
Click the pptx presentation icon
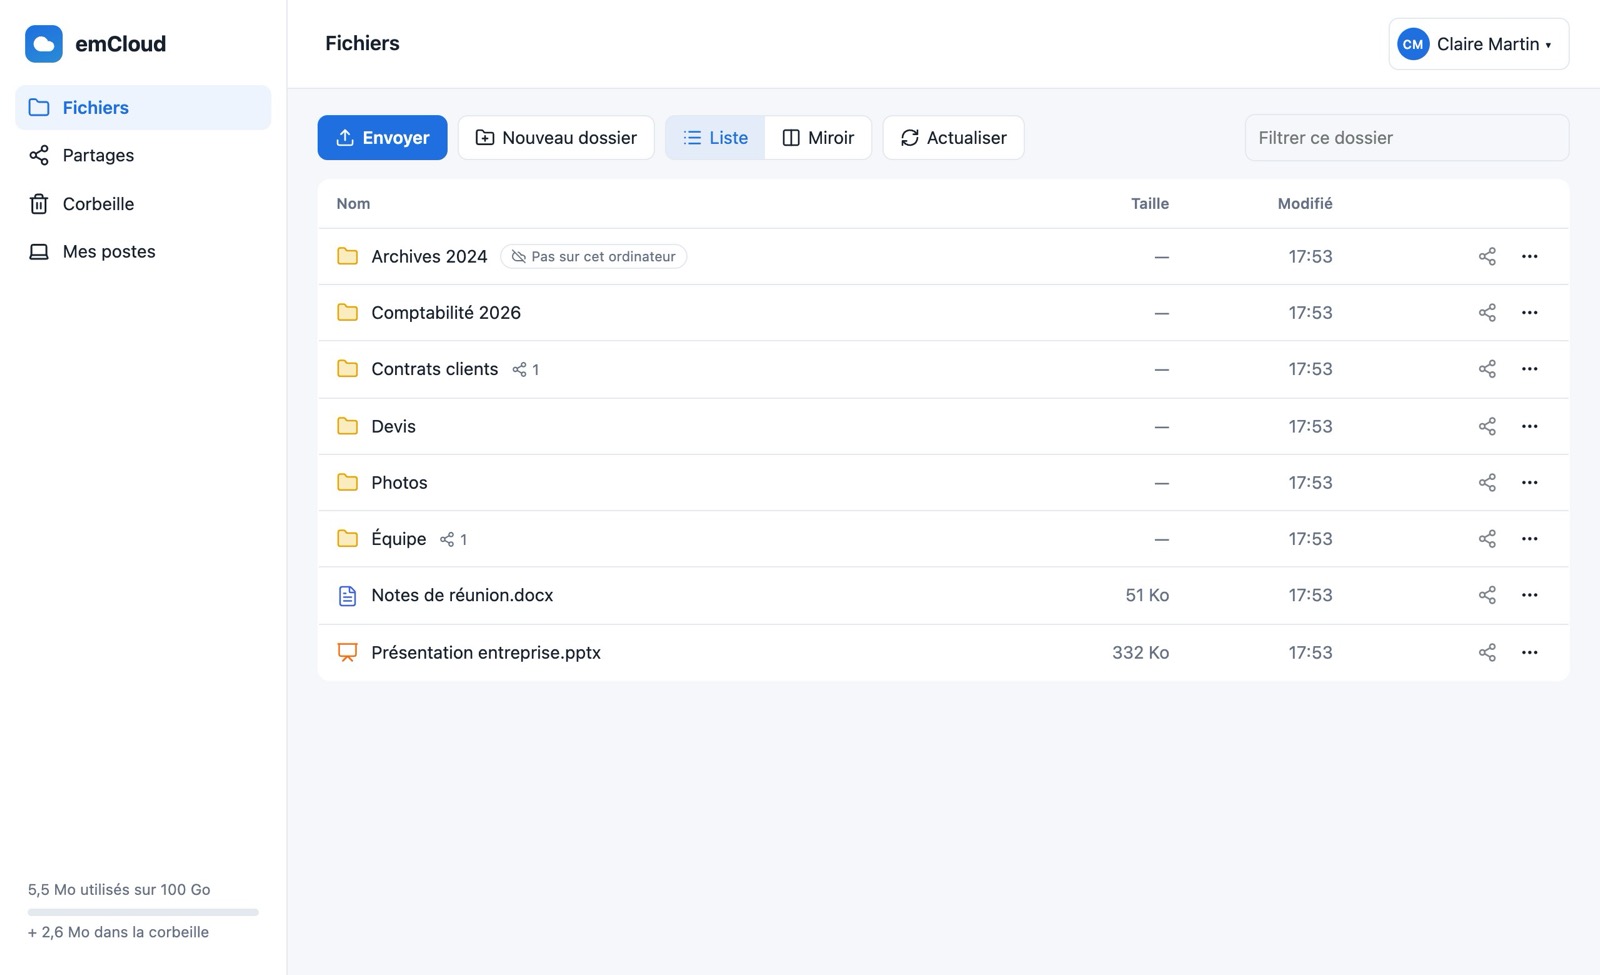pos(347,652)
